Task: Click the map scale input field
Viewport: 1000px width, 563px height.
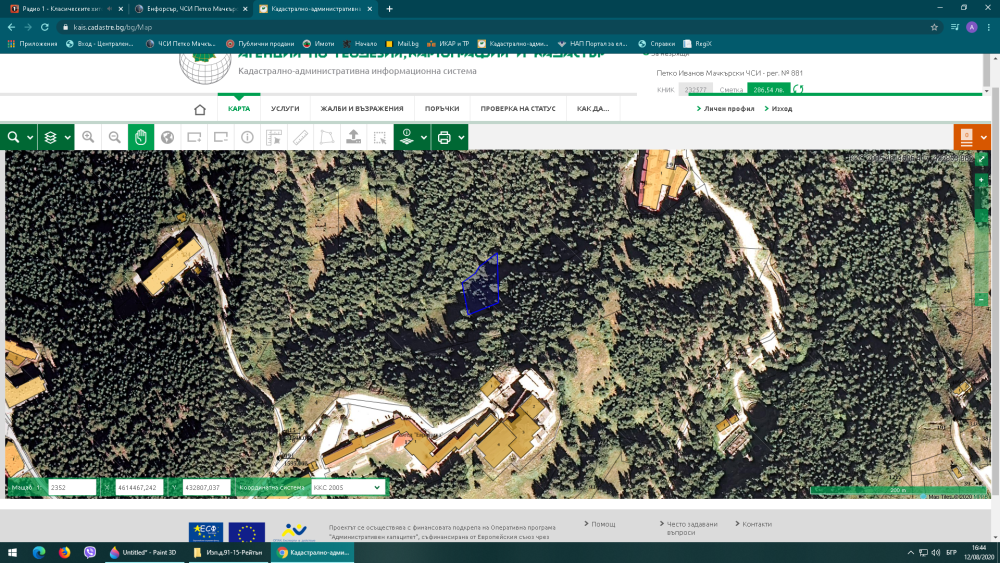Action: coord(71,487)
